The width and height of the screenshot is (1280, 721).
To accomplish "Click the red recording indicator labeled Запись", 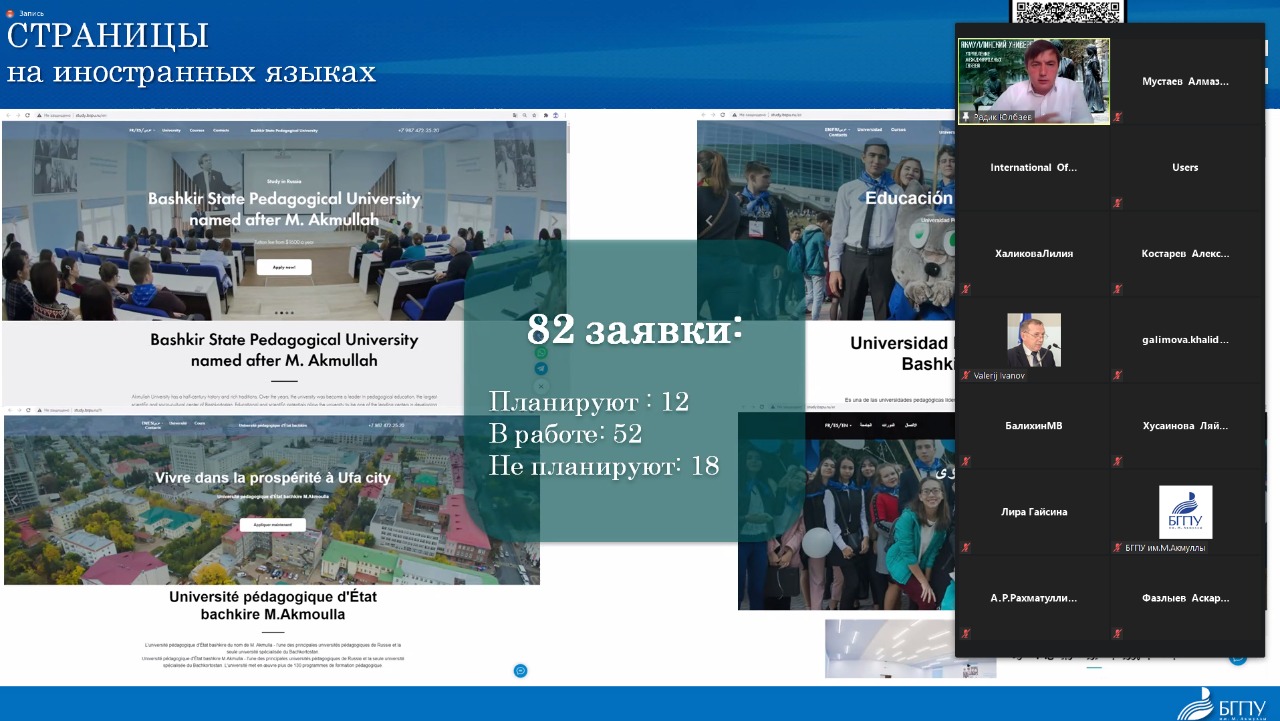I will tap(11, 13).
